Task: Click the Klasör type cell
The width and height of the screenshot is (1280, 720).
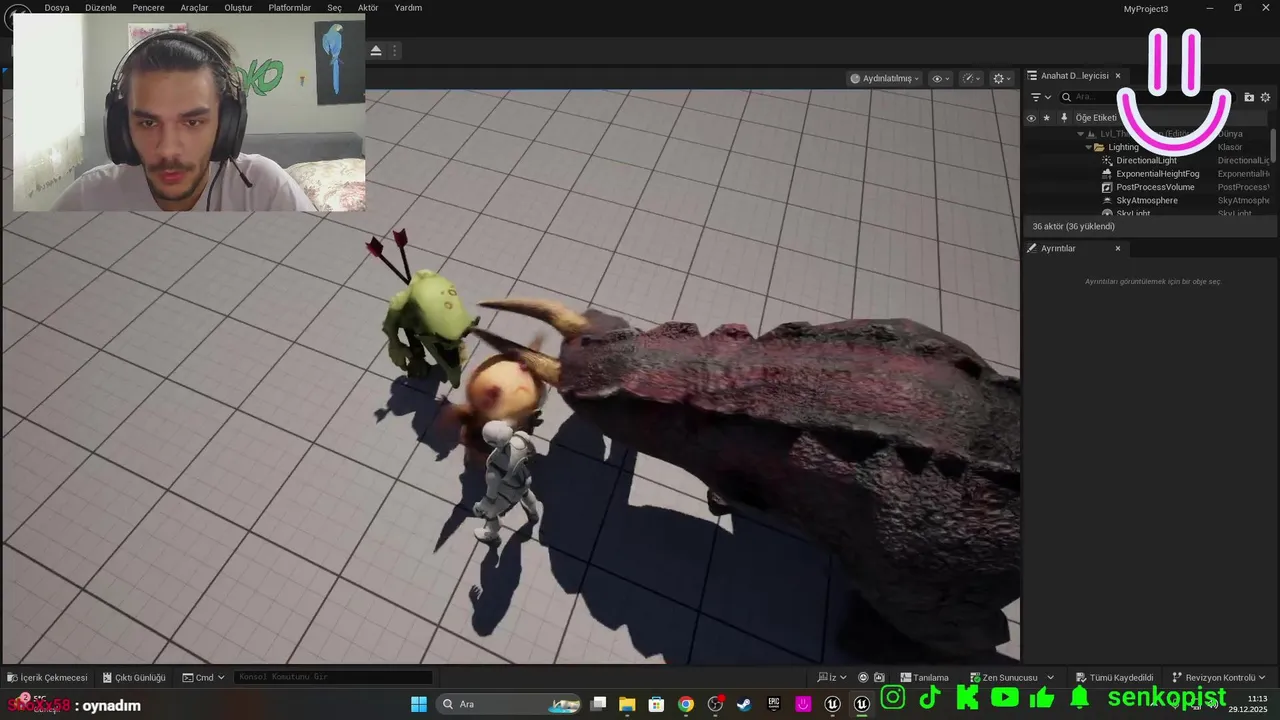Action: tap(1230, 147)
